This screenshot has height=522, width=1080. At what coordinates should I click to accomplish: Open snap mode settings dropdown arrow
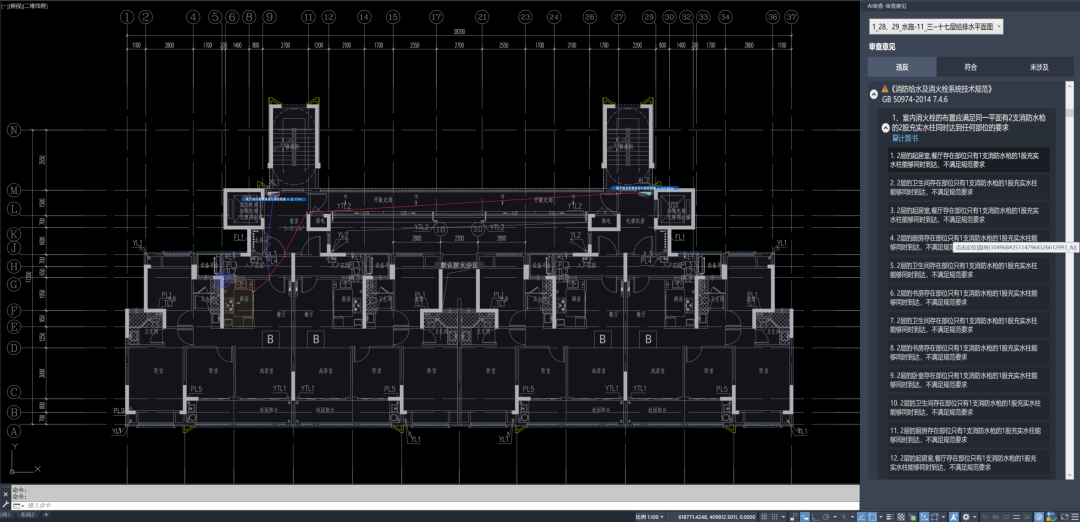[x=783, y=516]
